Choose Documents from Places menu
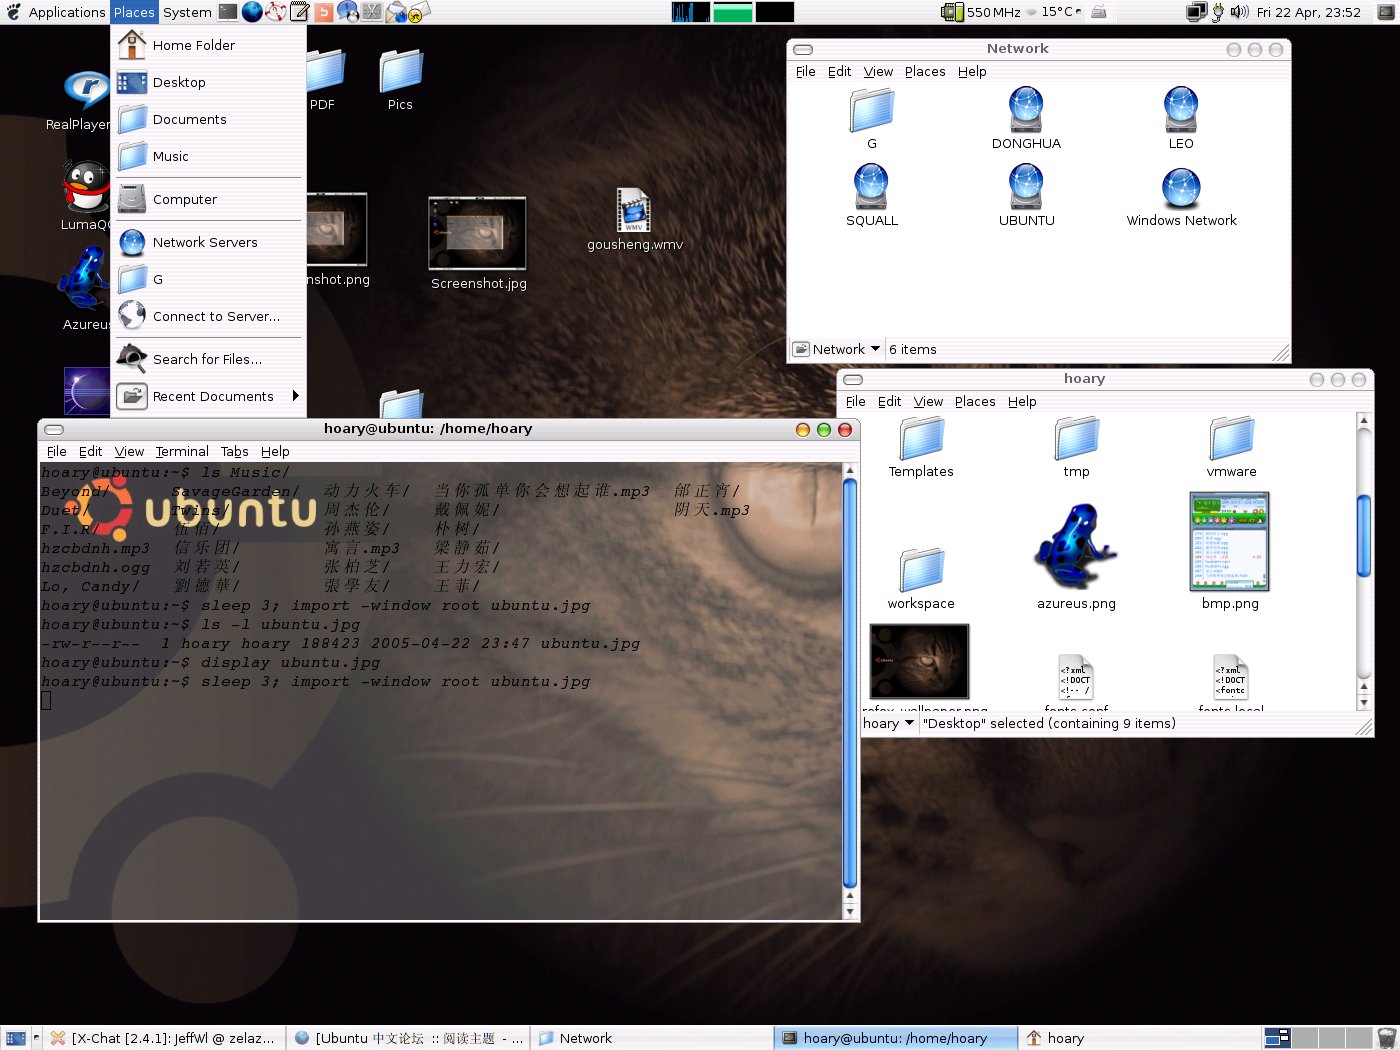1400x1050 pixels. click(x=208, y=119)
